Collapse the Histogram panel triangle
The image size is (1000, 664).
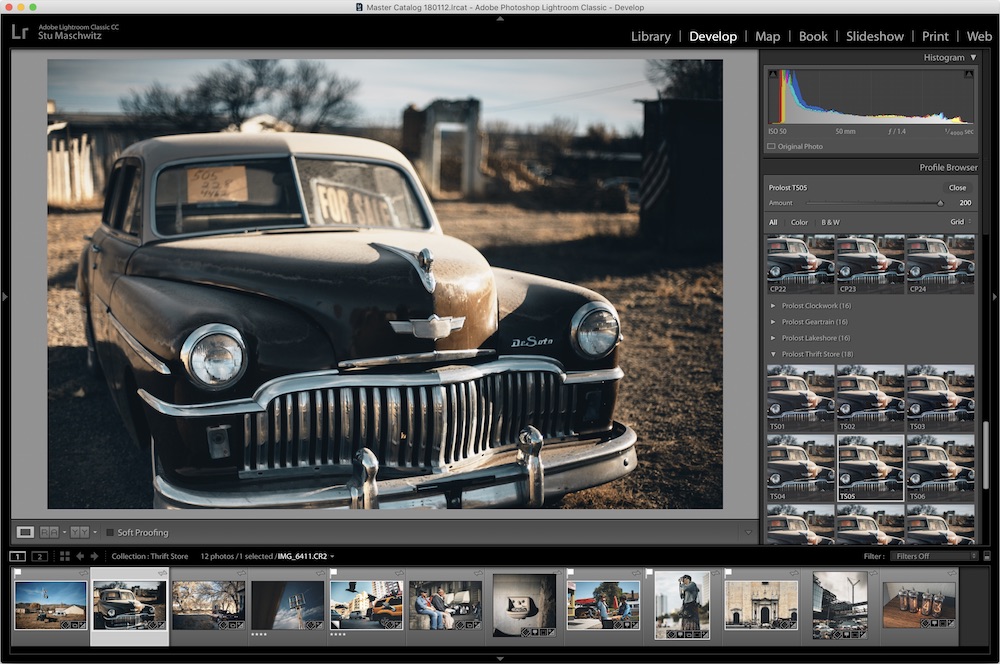click(973, 57)
